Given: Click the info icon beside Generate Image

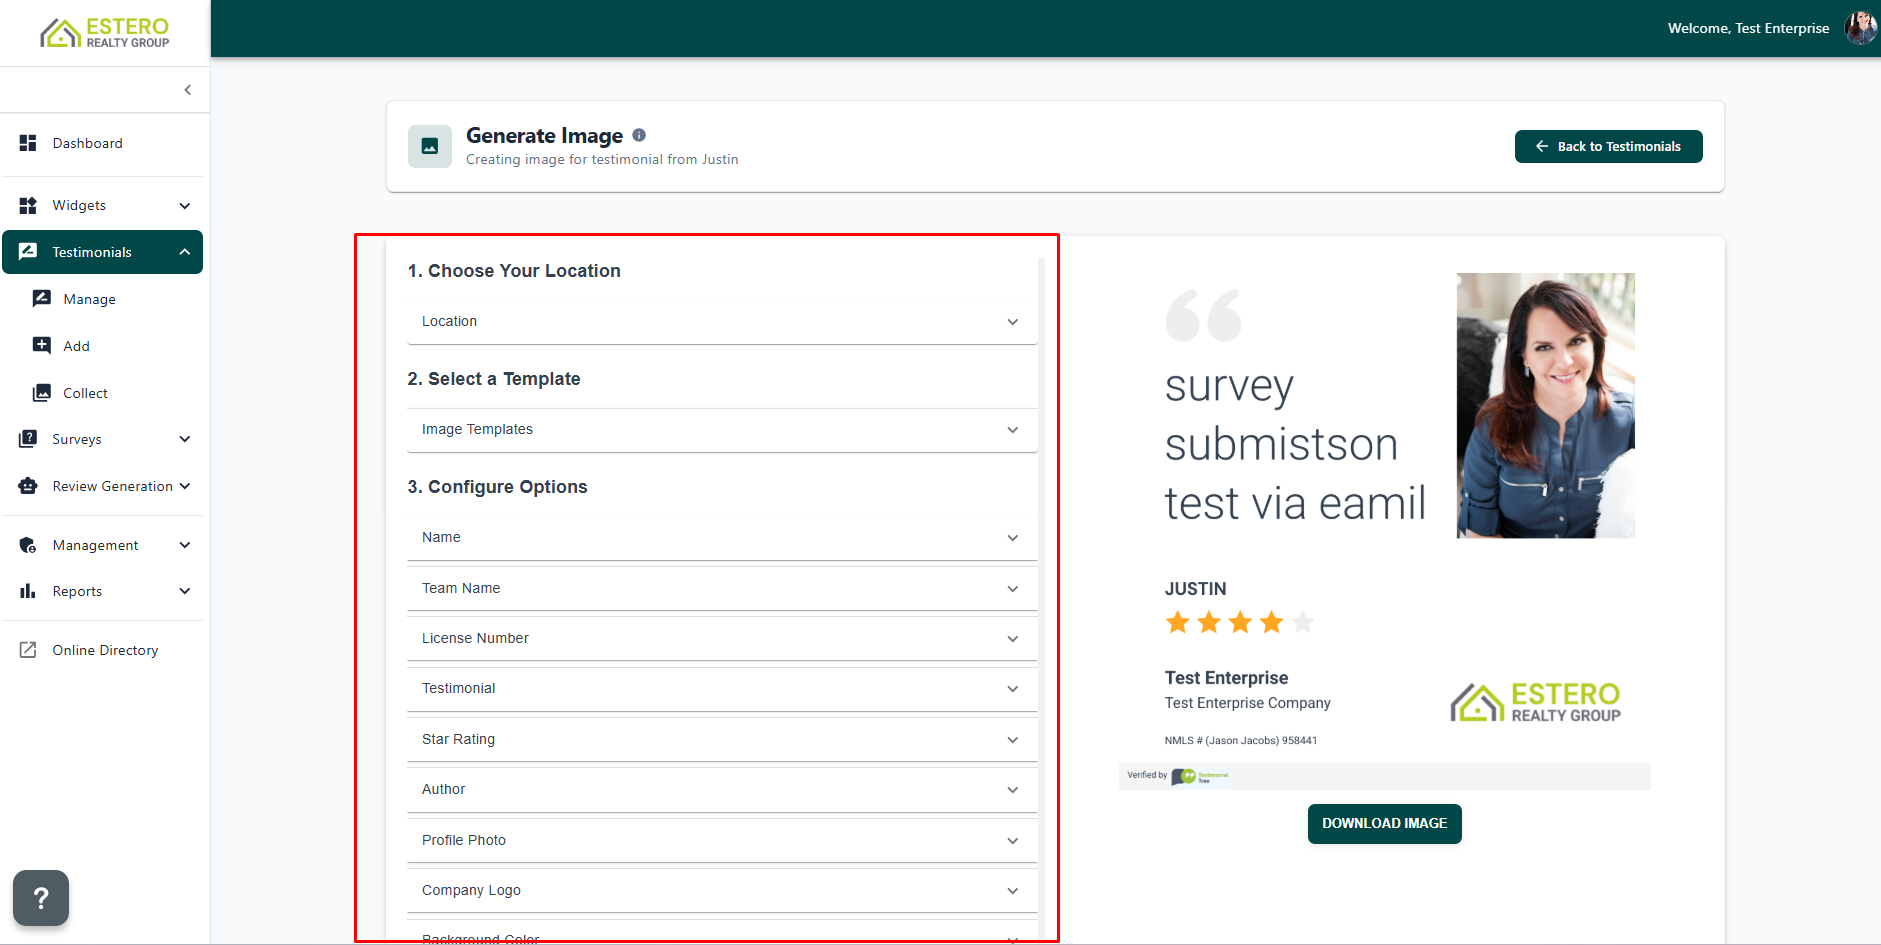Looking at the screenshot, I should pyautogui.click(x=639, y=135).
